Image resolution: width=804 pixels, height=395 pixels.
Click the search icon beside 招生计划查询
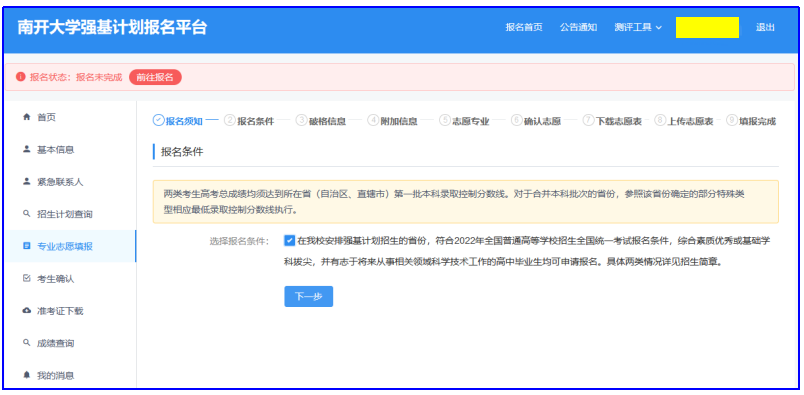point(27,214)
